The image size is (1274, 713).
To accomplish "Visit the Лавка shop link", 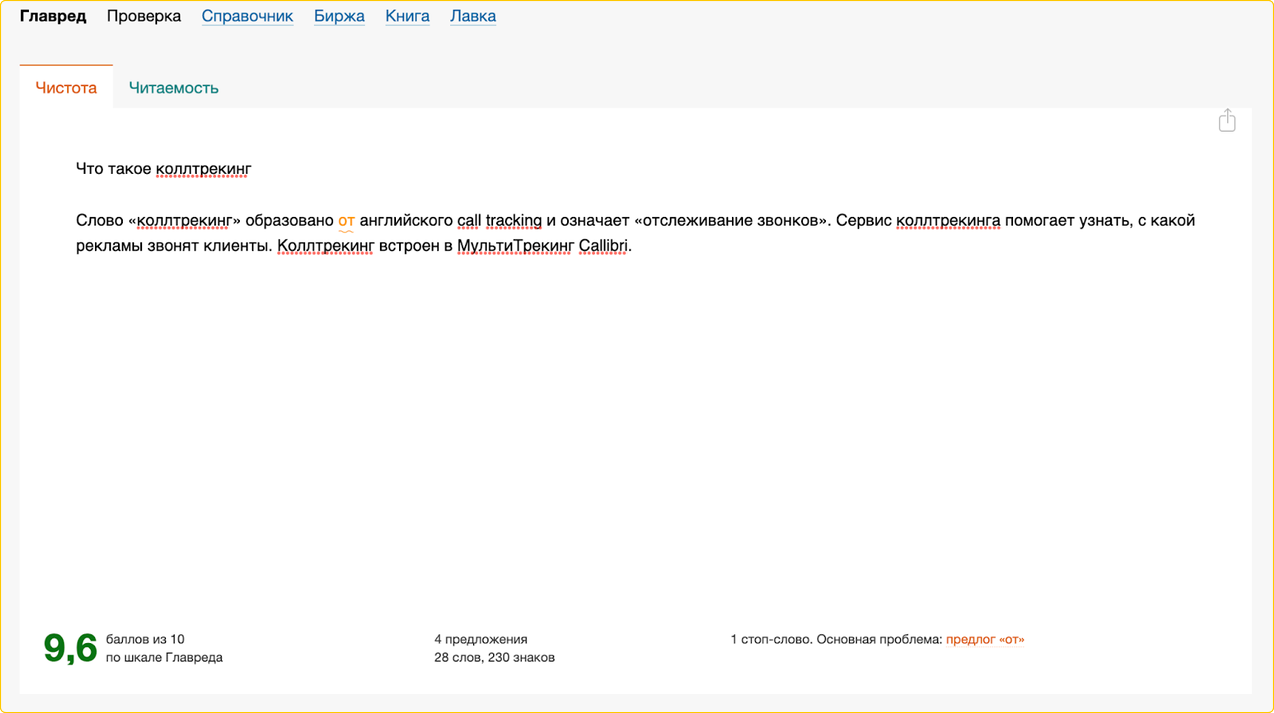I will coord(473,16).
